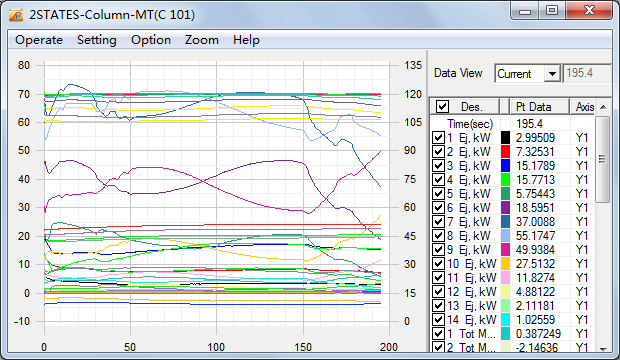Open the Help menu
Image resolution: width=620 pixels, height=360 pixels.
[246, 40]
